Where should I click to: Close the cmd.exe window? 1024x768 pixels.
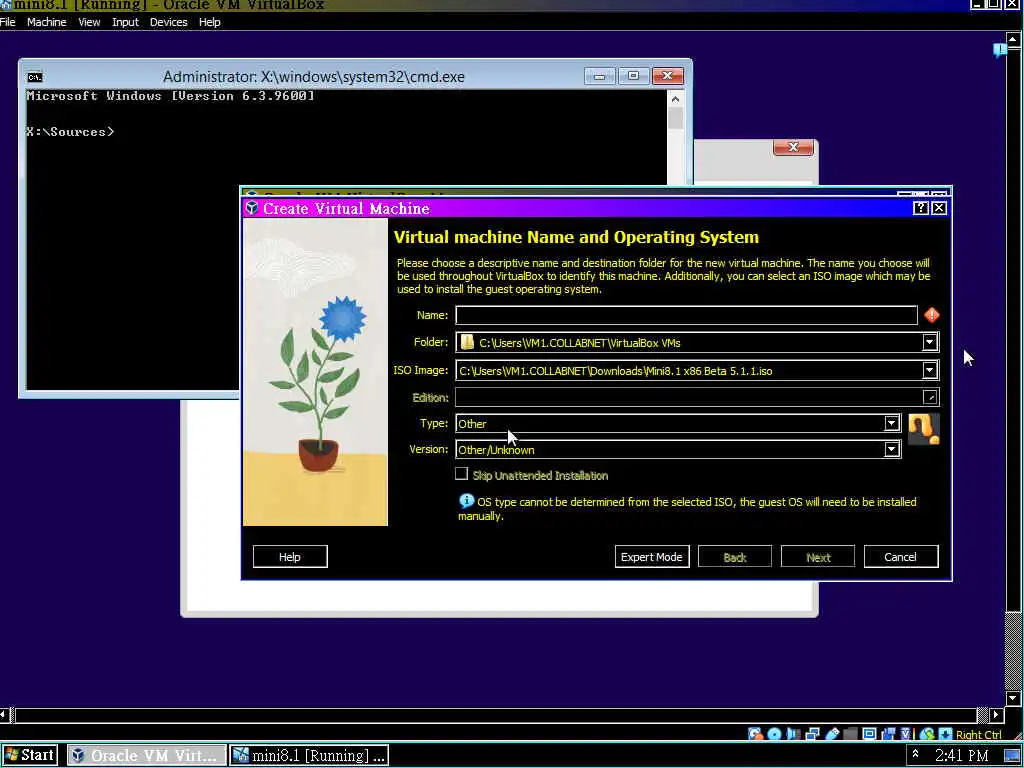(x=667, y=76)
